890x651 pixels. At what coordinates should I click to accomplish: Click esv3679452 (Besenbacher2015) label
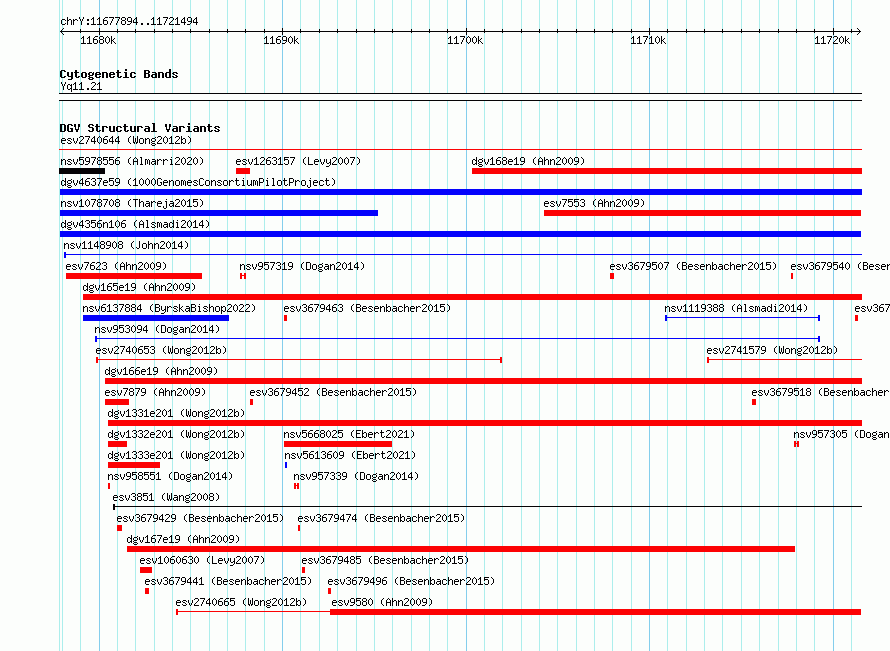[333, 392]
